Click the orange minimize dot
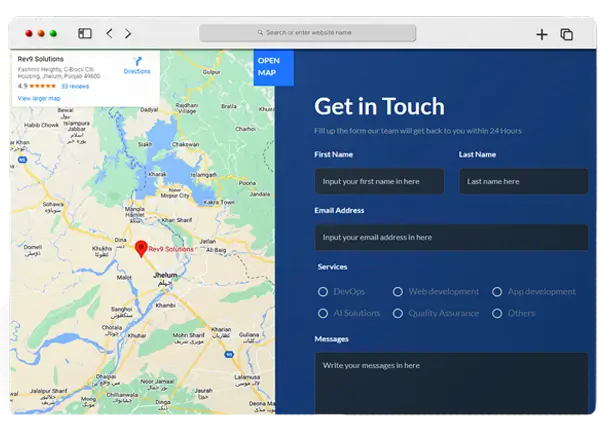609x425 pixels. pyautogui.click(x=41, y=33)
